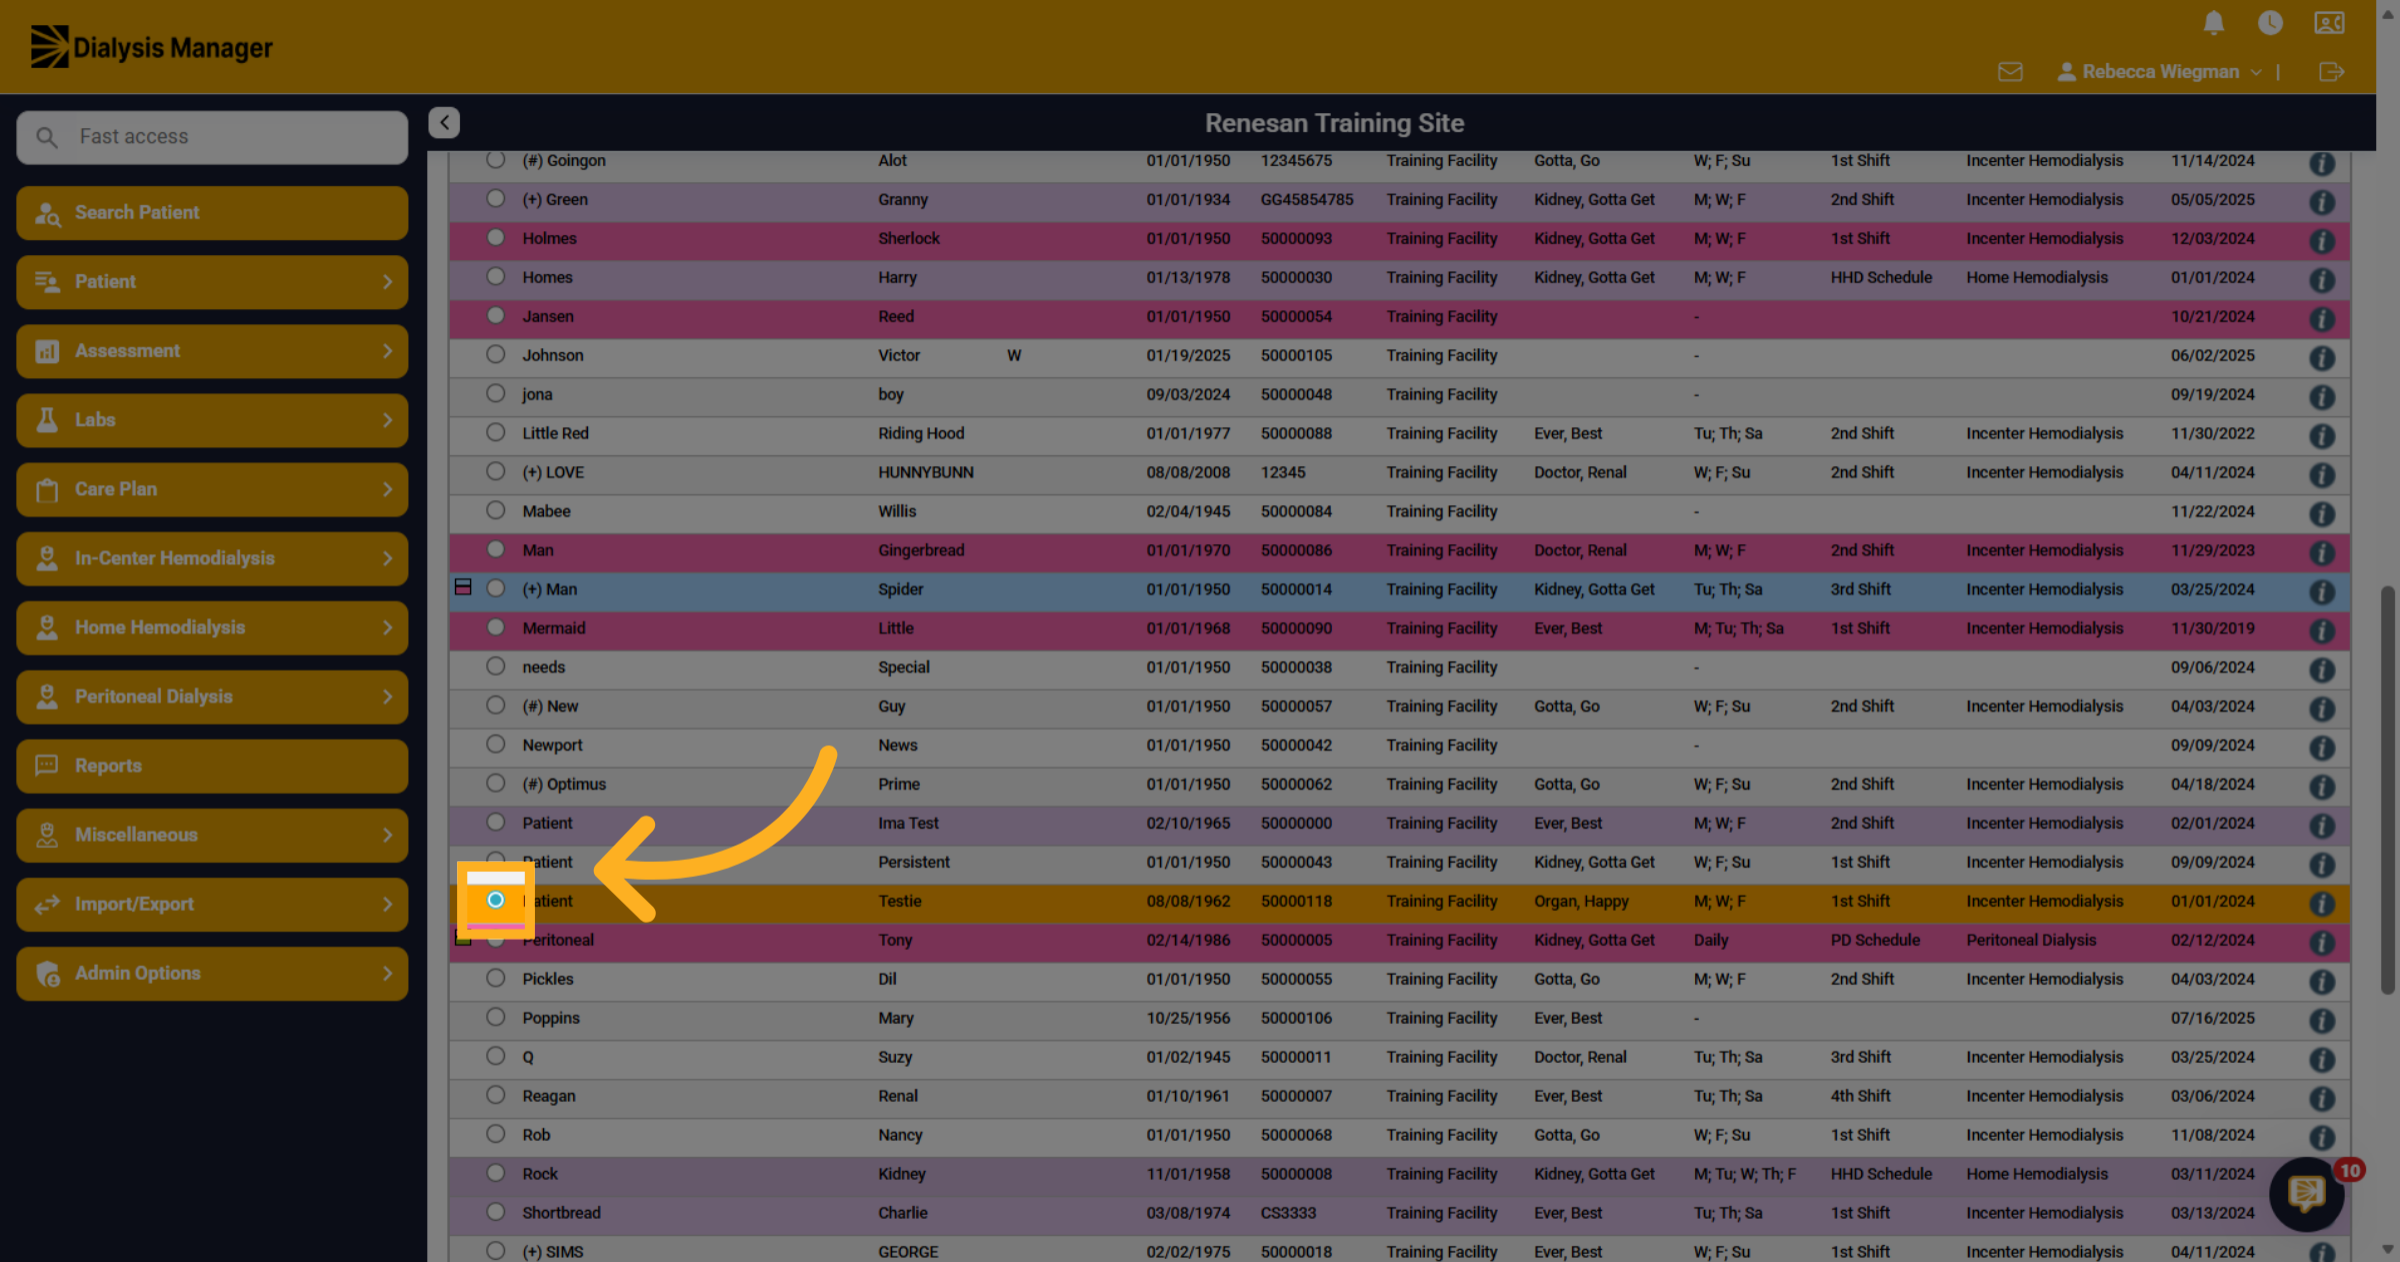Select the radio button for the Little Red row
2400x1262 pixels.
click(x=496, y=432)
